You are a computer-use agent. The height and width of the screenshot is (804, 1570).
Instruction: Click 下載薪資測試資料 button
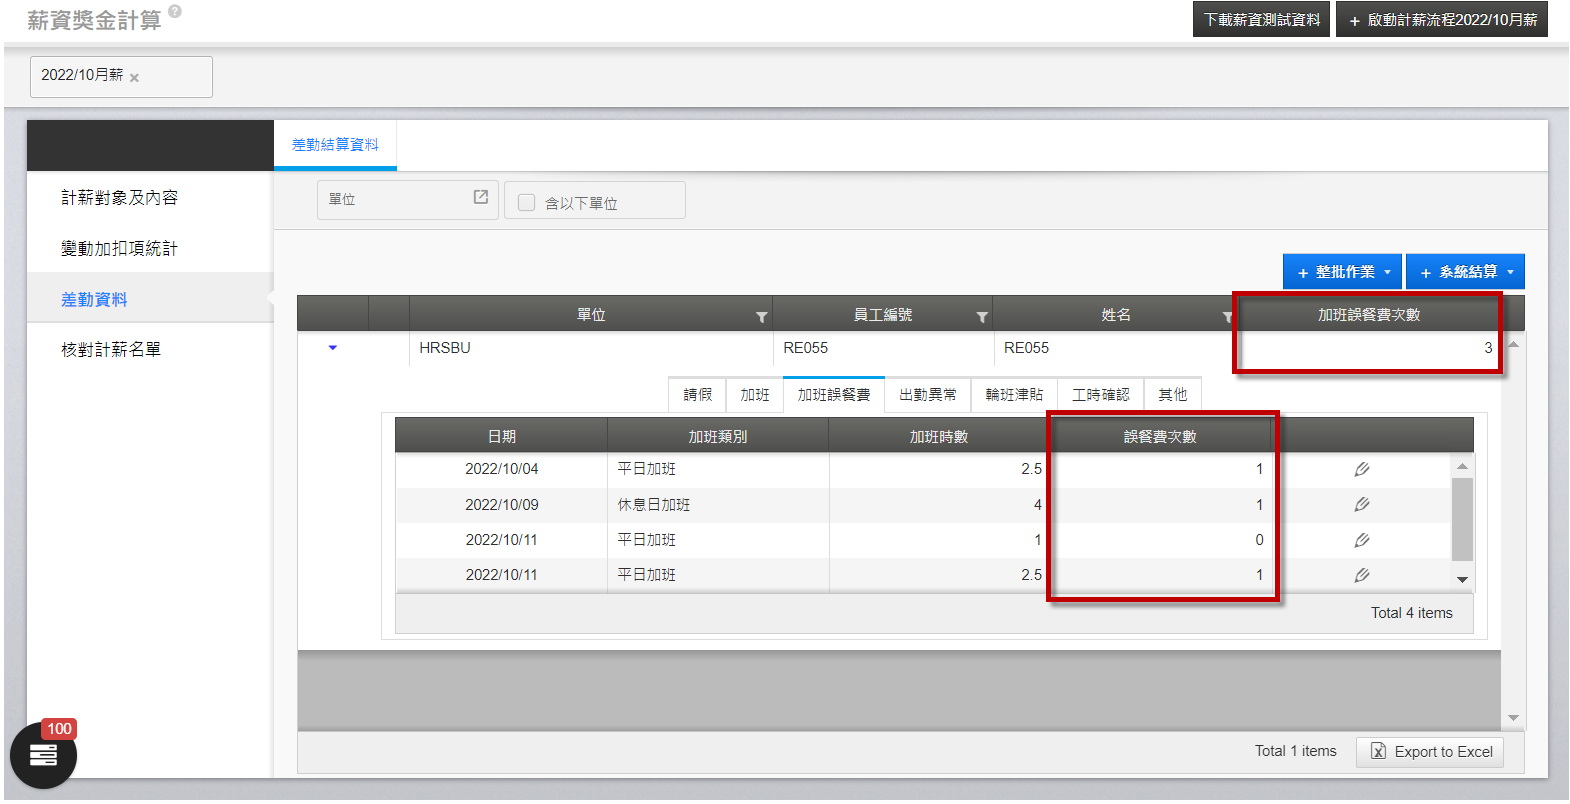(x=1261, y=20)
